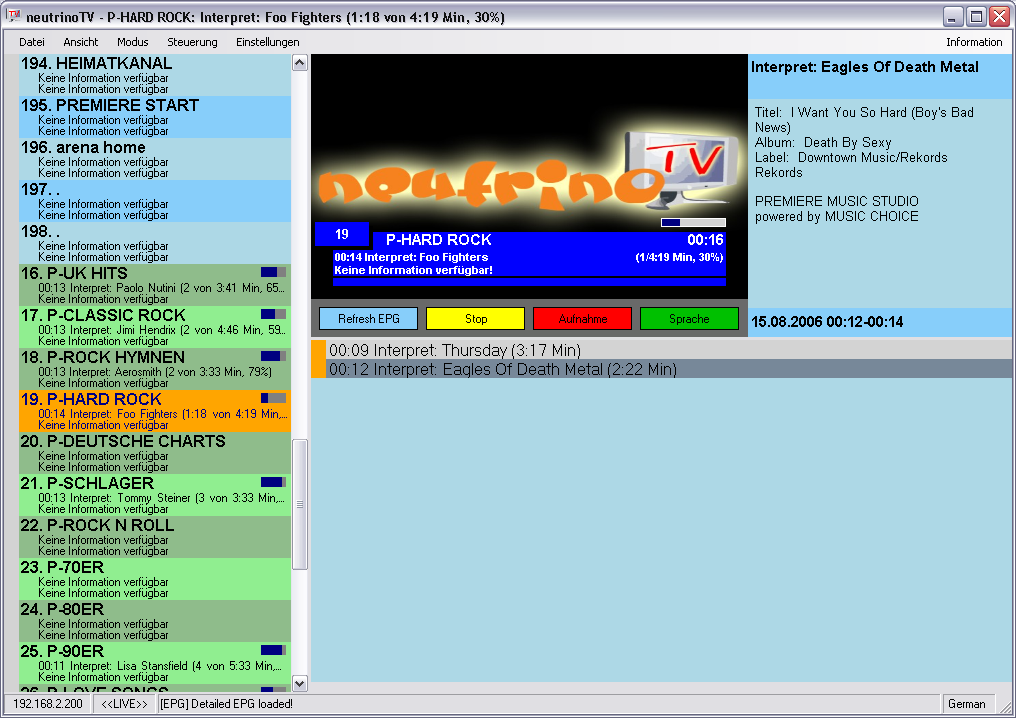Viewport: 1016px width, 718px height.
Task: Click the red Aufnahme button
Action: click(583, 319)
